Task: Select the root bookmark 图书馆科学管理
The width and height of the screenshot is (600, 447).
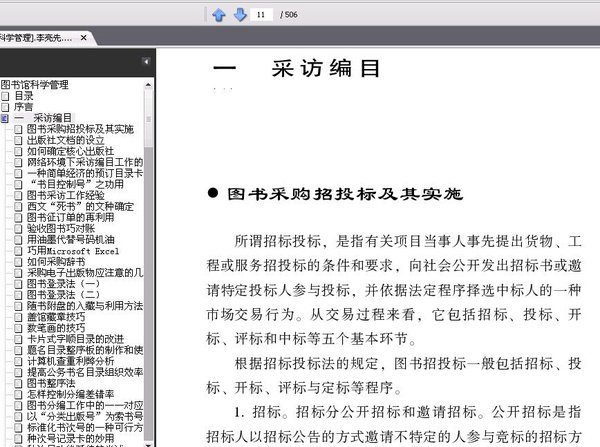Action: 34,85
